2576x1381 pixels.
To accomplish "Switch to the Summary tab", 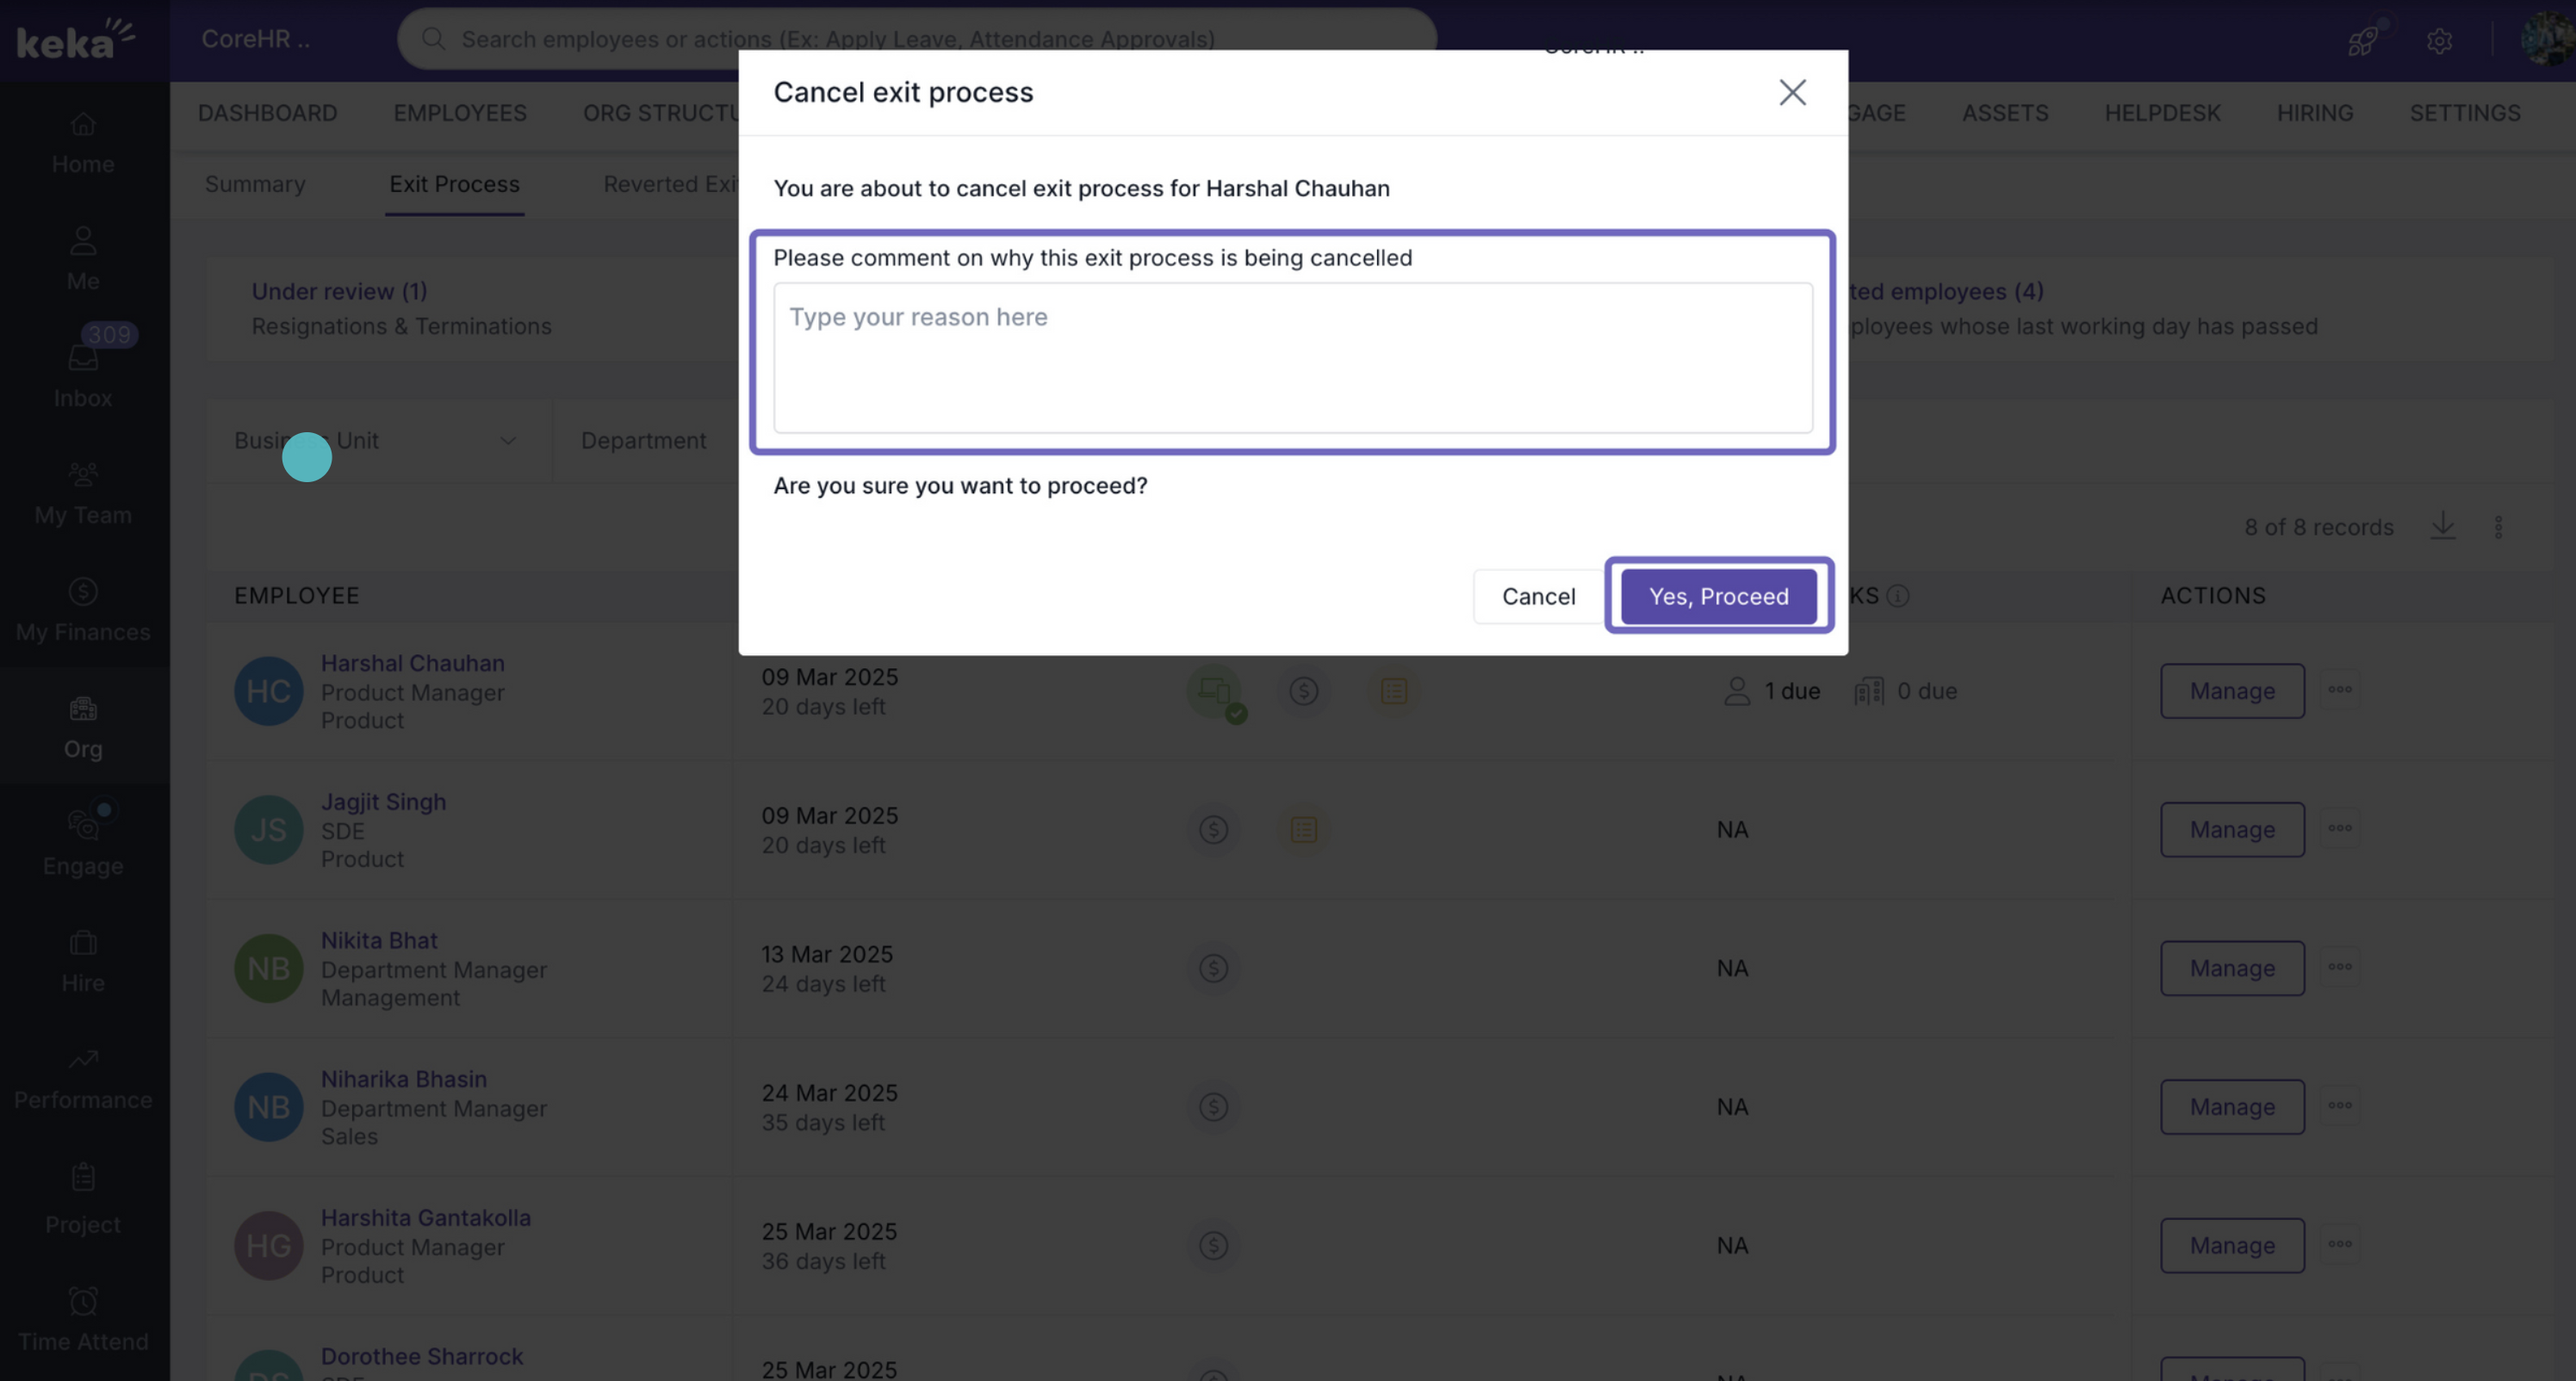I will point(255,184).
